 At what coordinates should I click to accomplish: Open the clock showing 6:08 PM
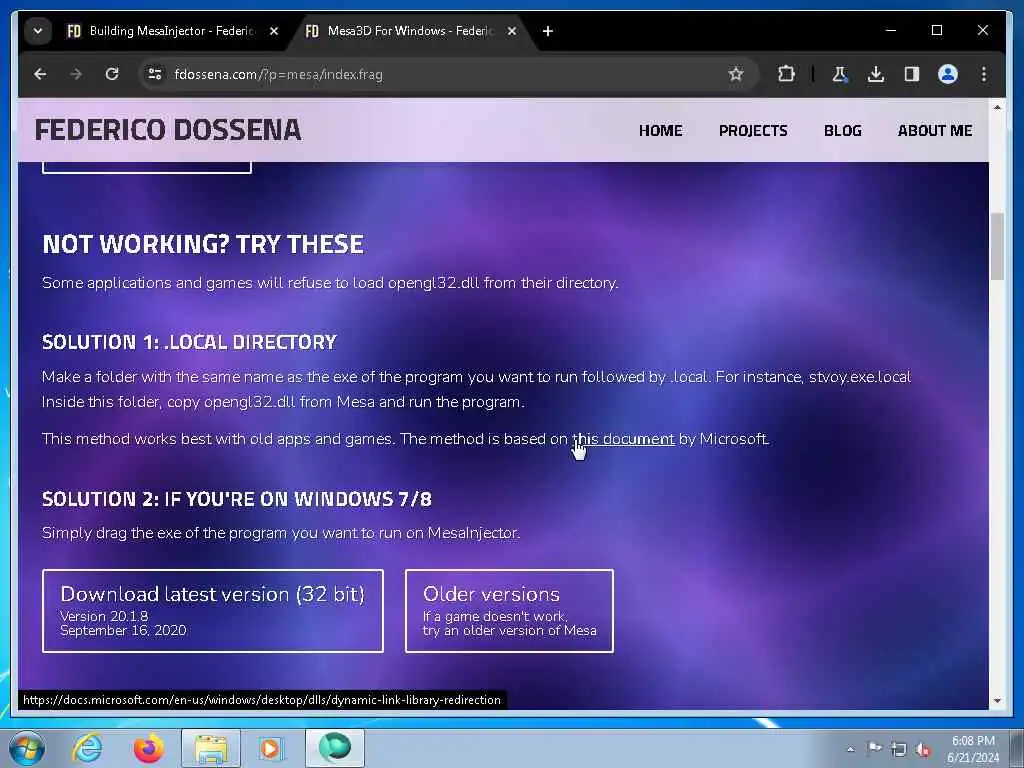point(972,749)
